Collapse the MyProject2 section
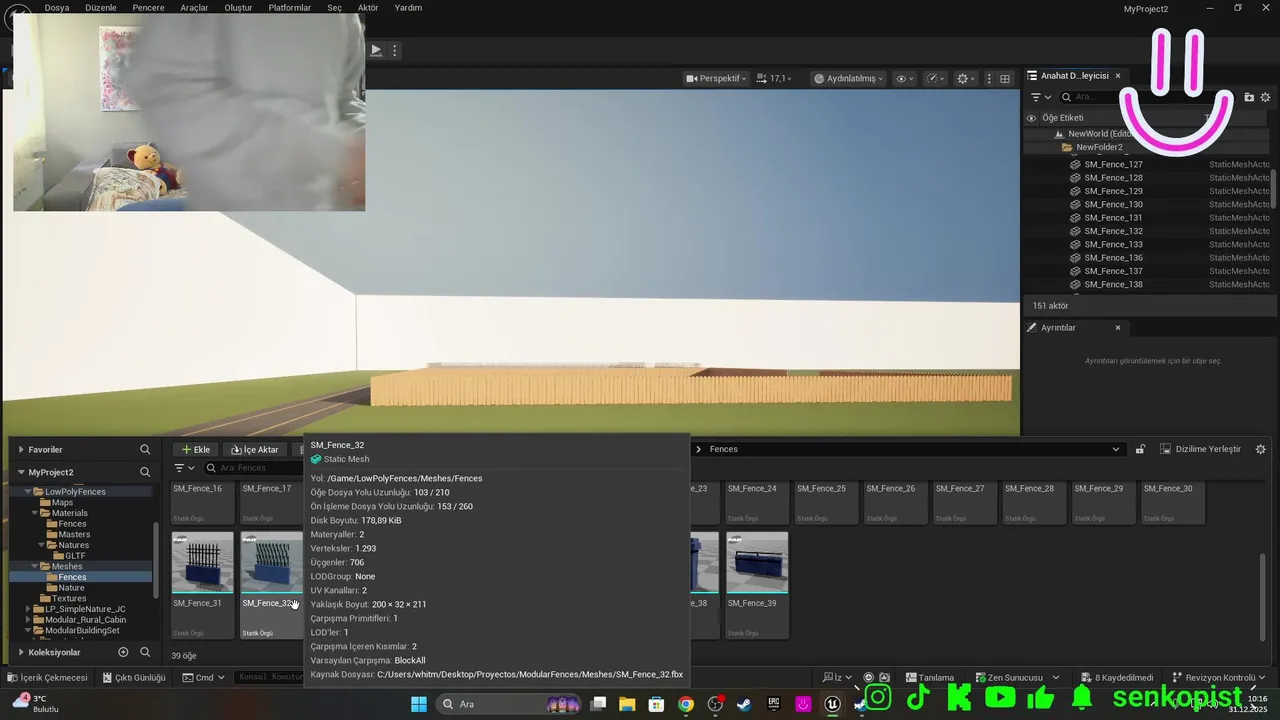This screenshot has width=1280, height=720. pos(21,472)
